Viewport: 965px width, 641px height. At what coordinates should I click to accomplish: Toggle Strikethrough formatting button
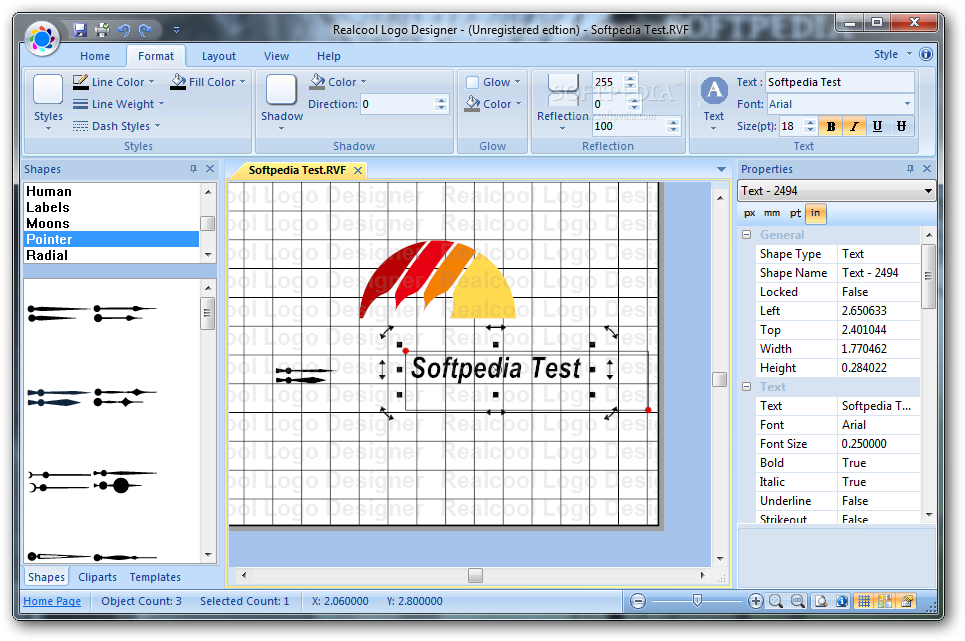click(901, 126)
